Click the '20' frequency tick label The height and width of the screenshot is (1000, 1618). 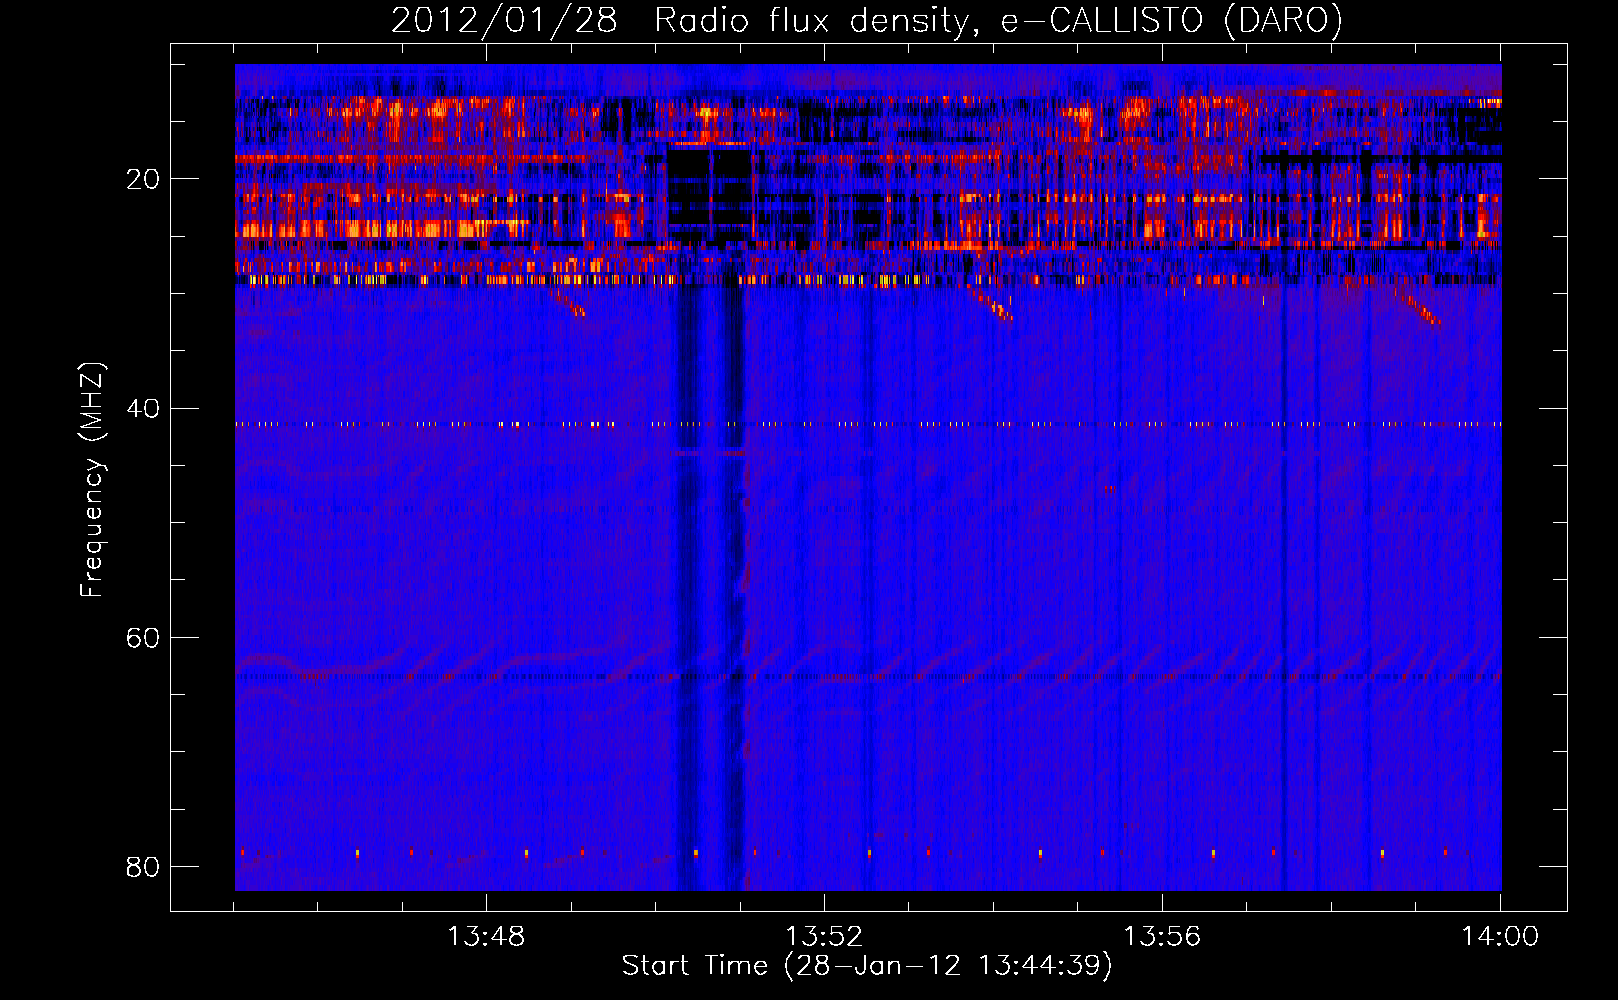coord(143,179)
